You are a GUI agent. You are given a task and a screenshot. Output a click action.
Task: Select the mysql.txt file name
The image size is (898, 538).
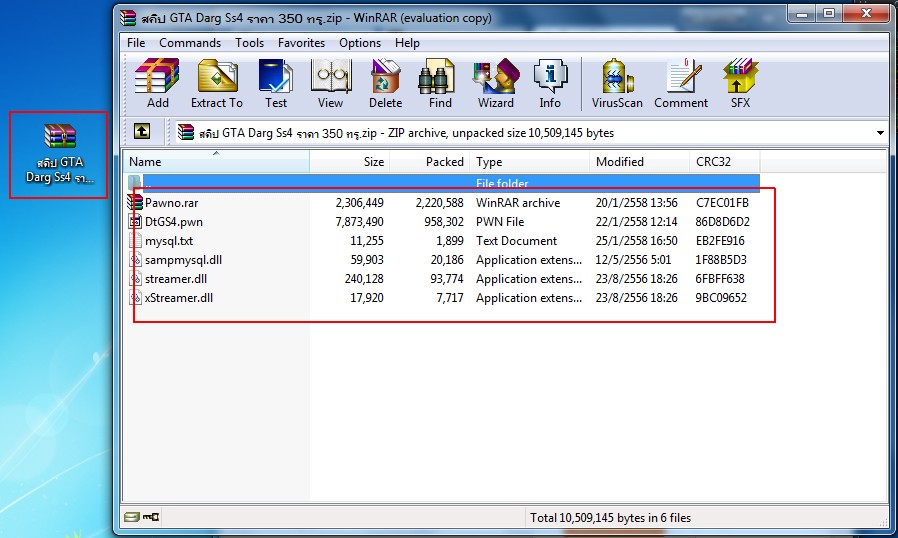click(169, 241)
